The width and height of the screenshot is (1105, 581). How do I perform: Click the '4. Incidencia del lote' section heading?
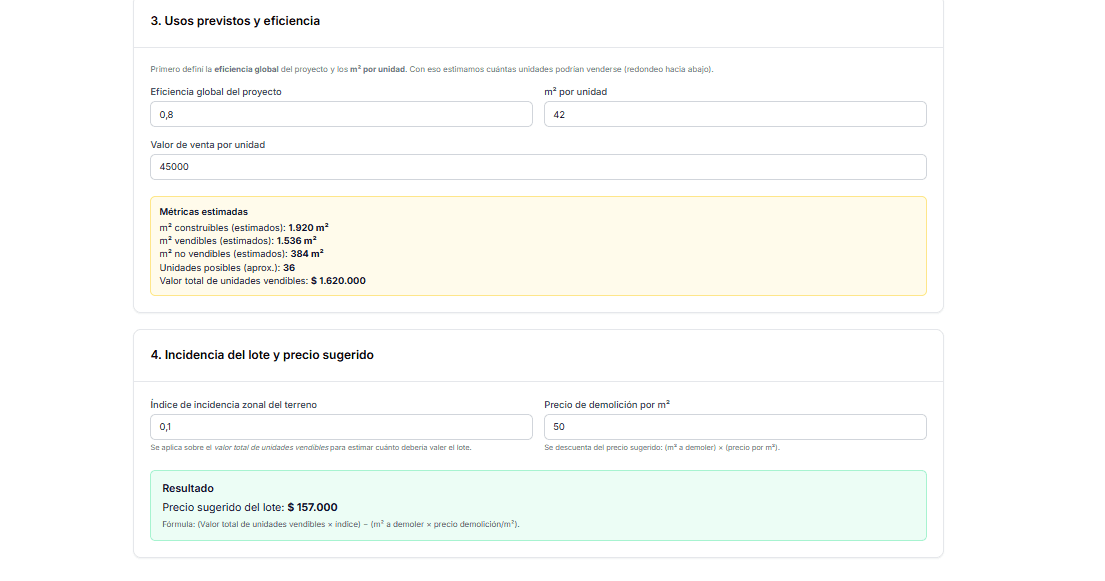(262, 355)
